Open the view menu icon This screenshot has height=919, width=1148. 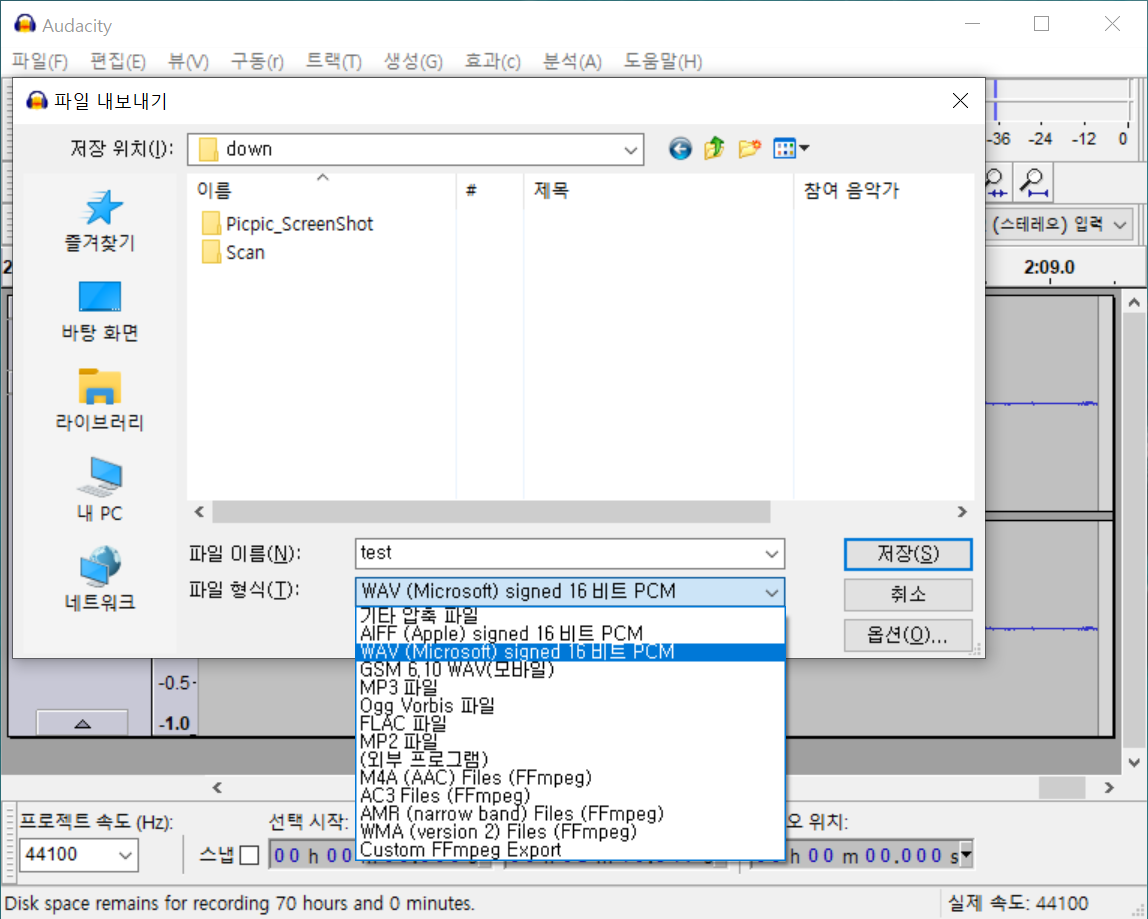pyautogui.click(x=791, y=149)
